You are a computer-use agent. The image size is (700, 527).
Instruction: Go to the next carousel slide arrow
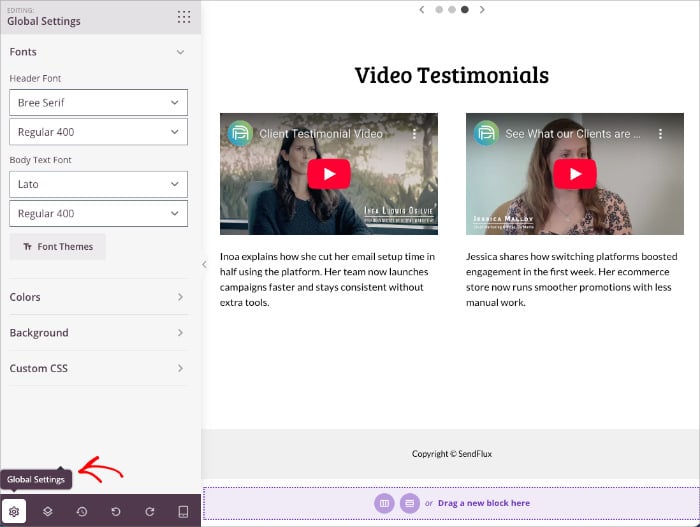pyautogui.click(x=482, y=9)
